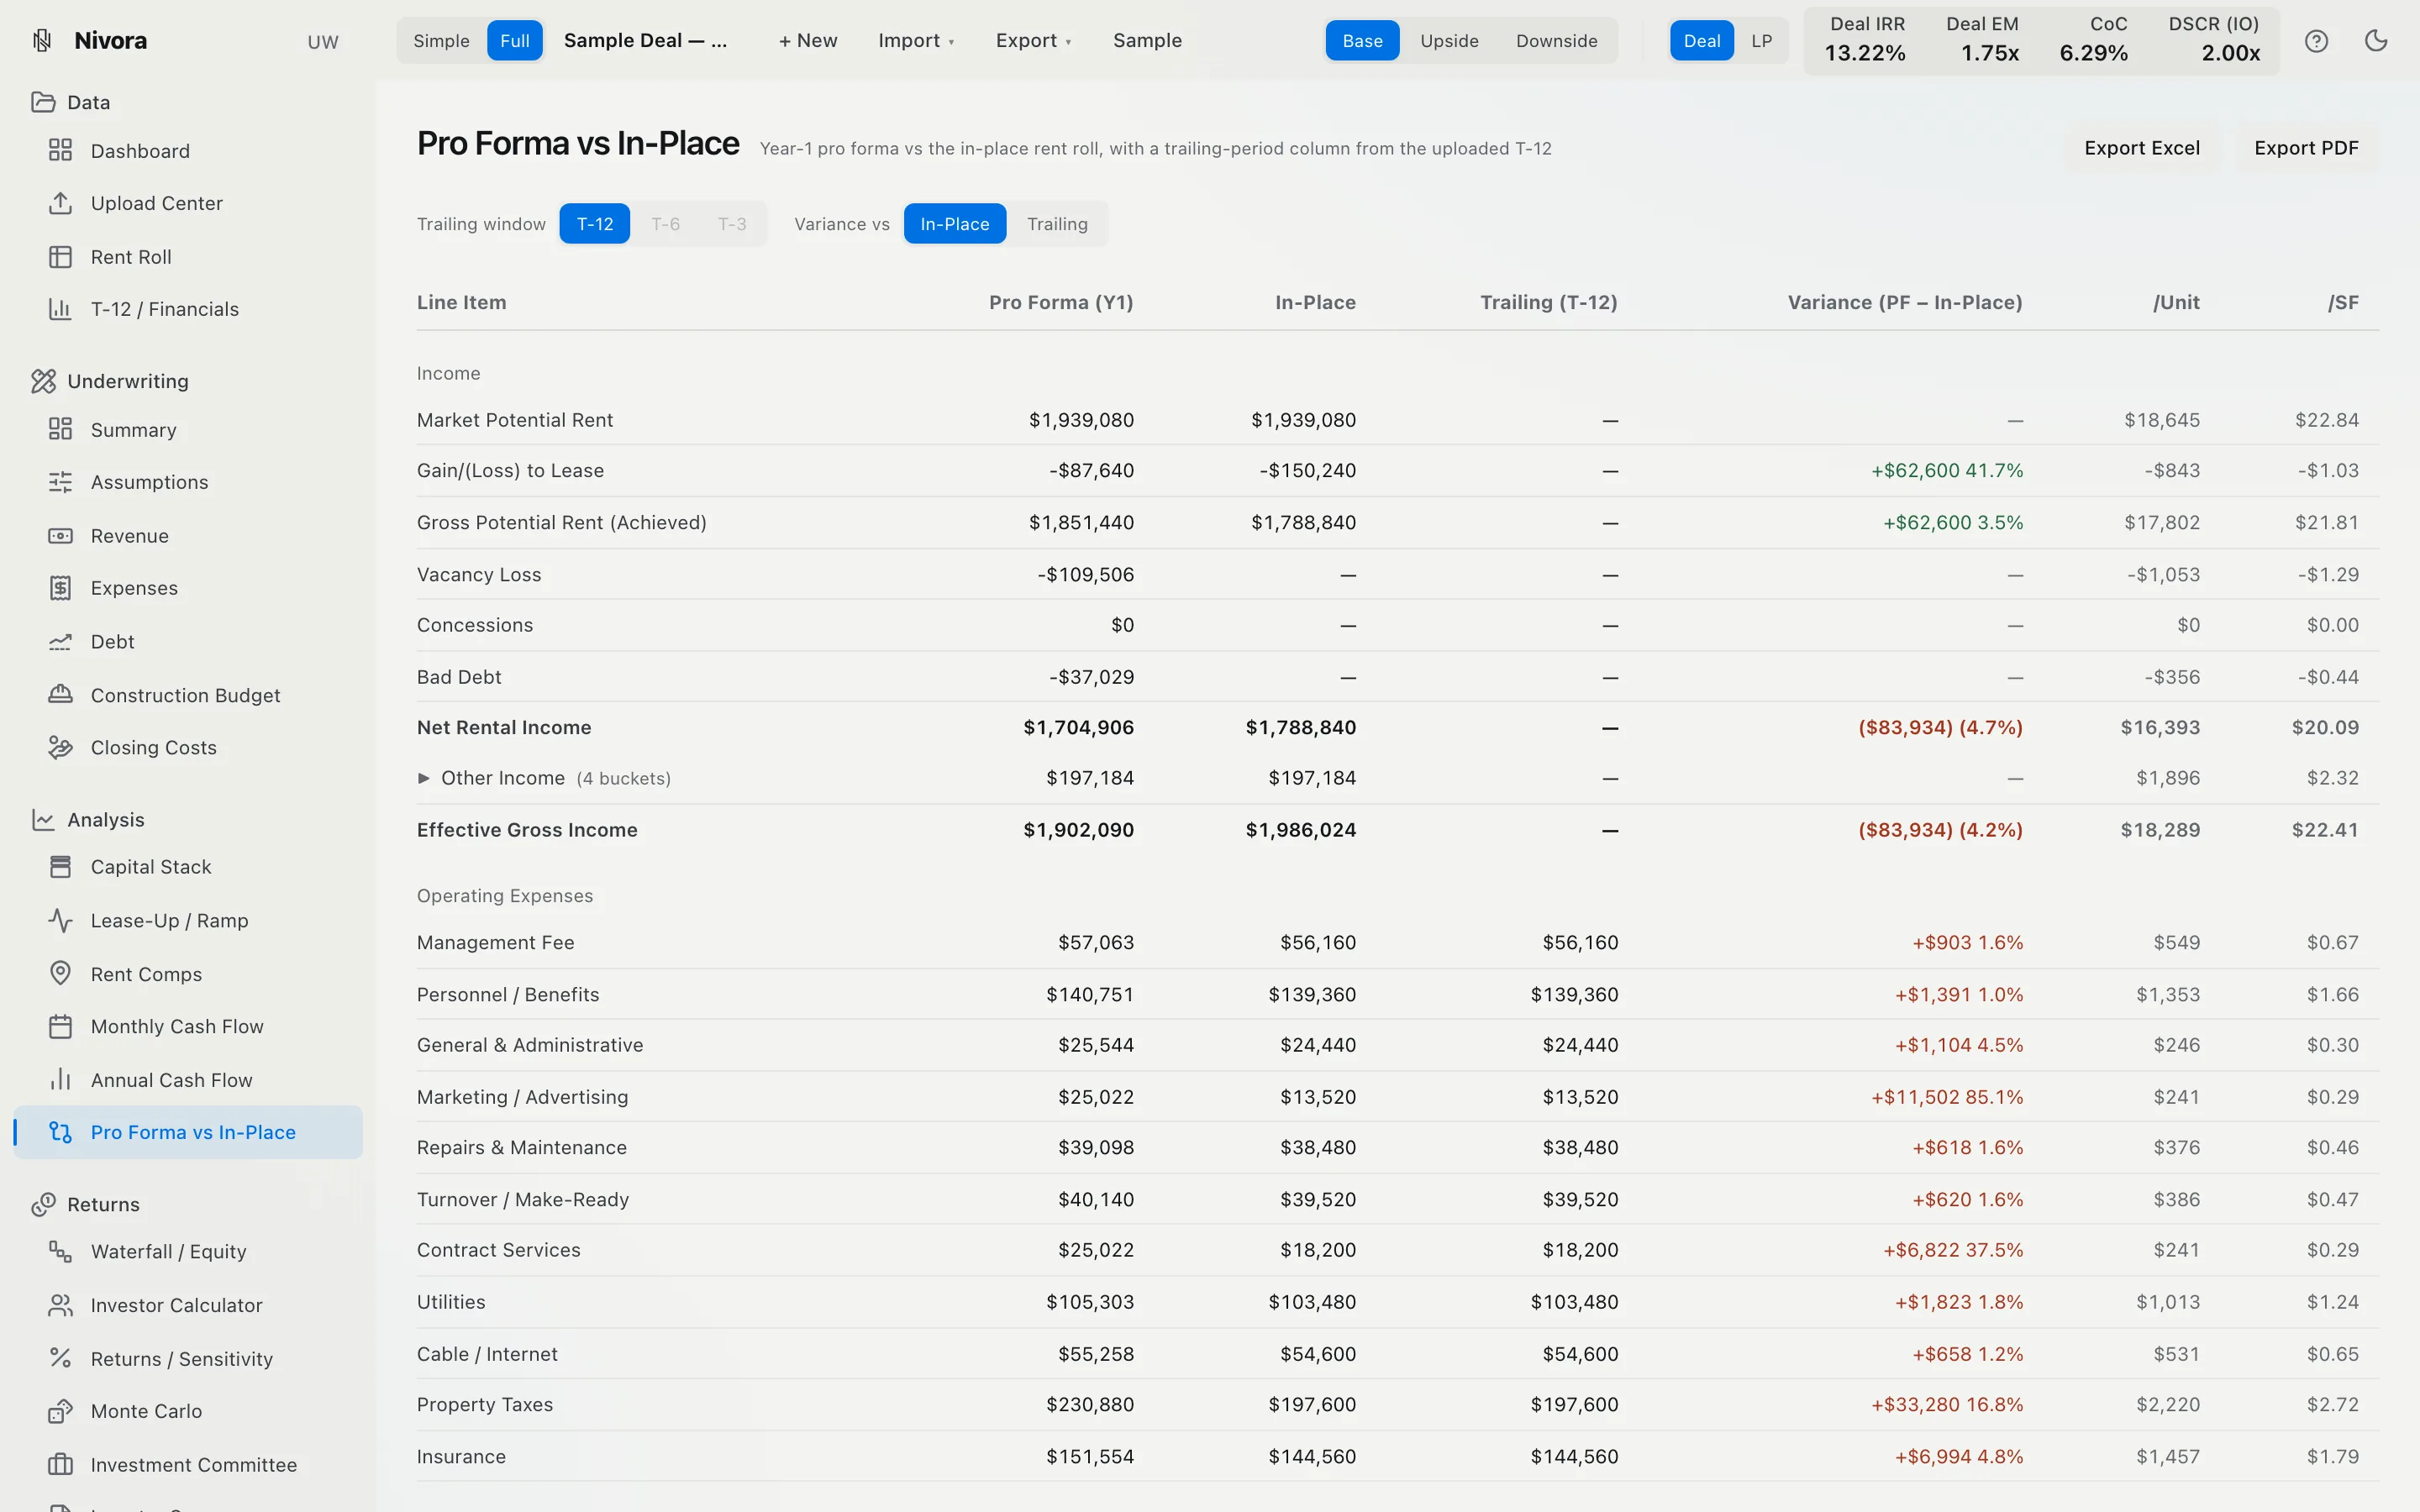The image size is (2420, 1512).
Task: Click the Returns / Sensitivity percent icon
Action: click(x=60, y=1358)
